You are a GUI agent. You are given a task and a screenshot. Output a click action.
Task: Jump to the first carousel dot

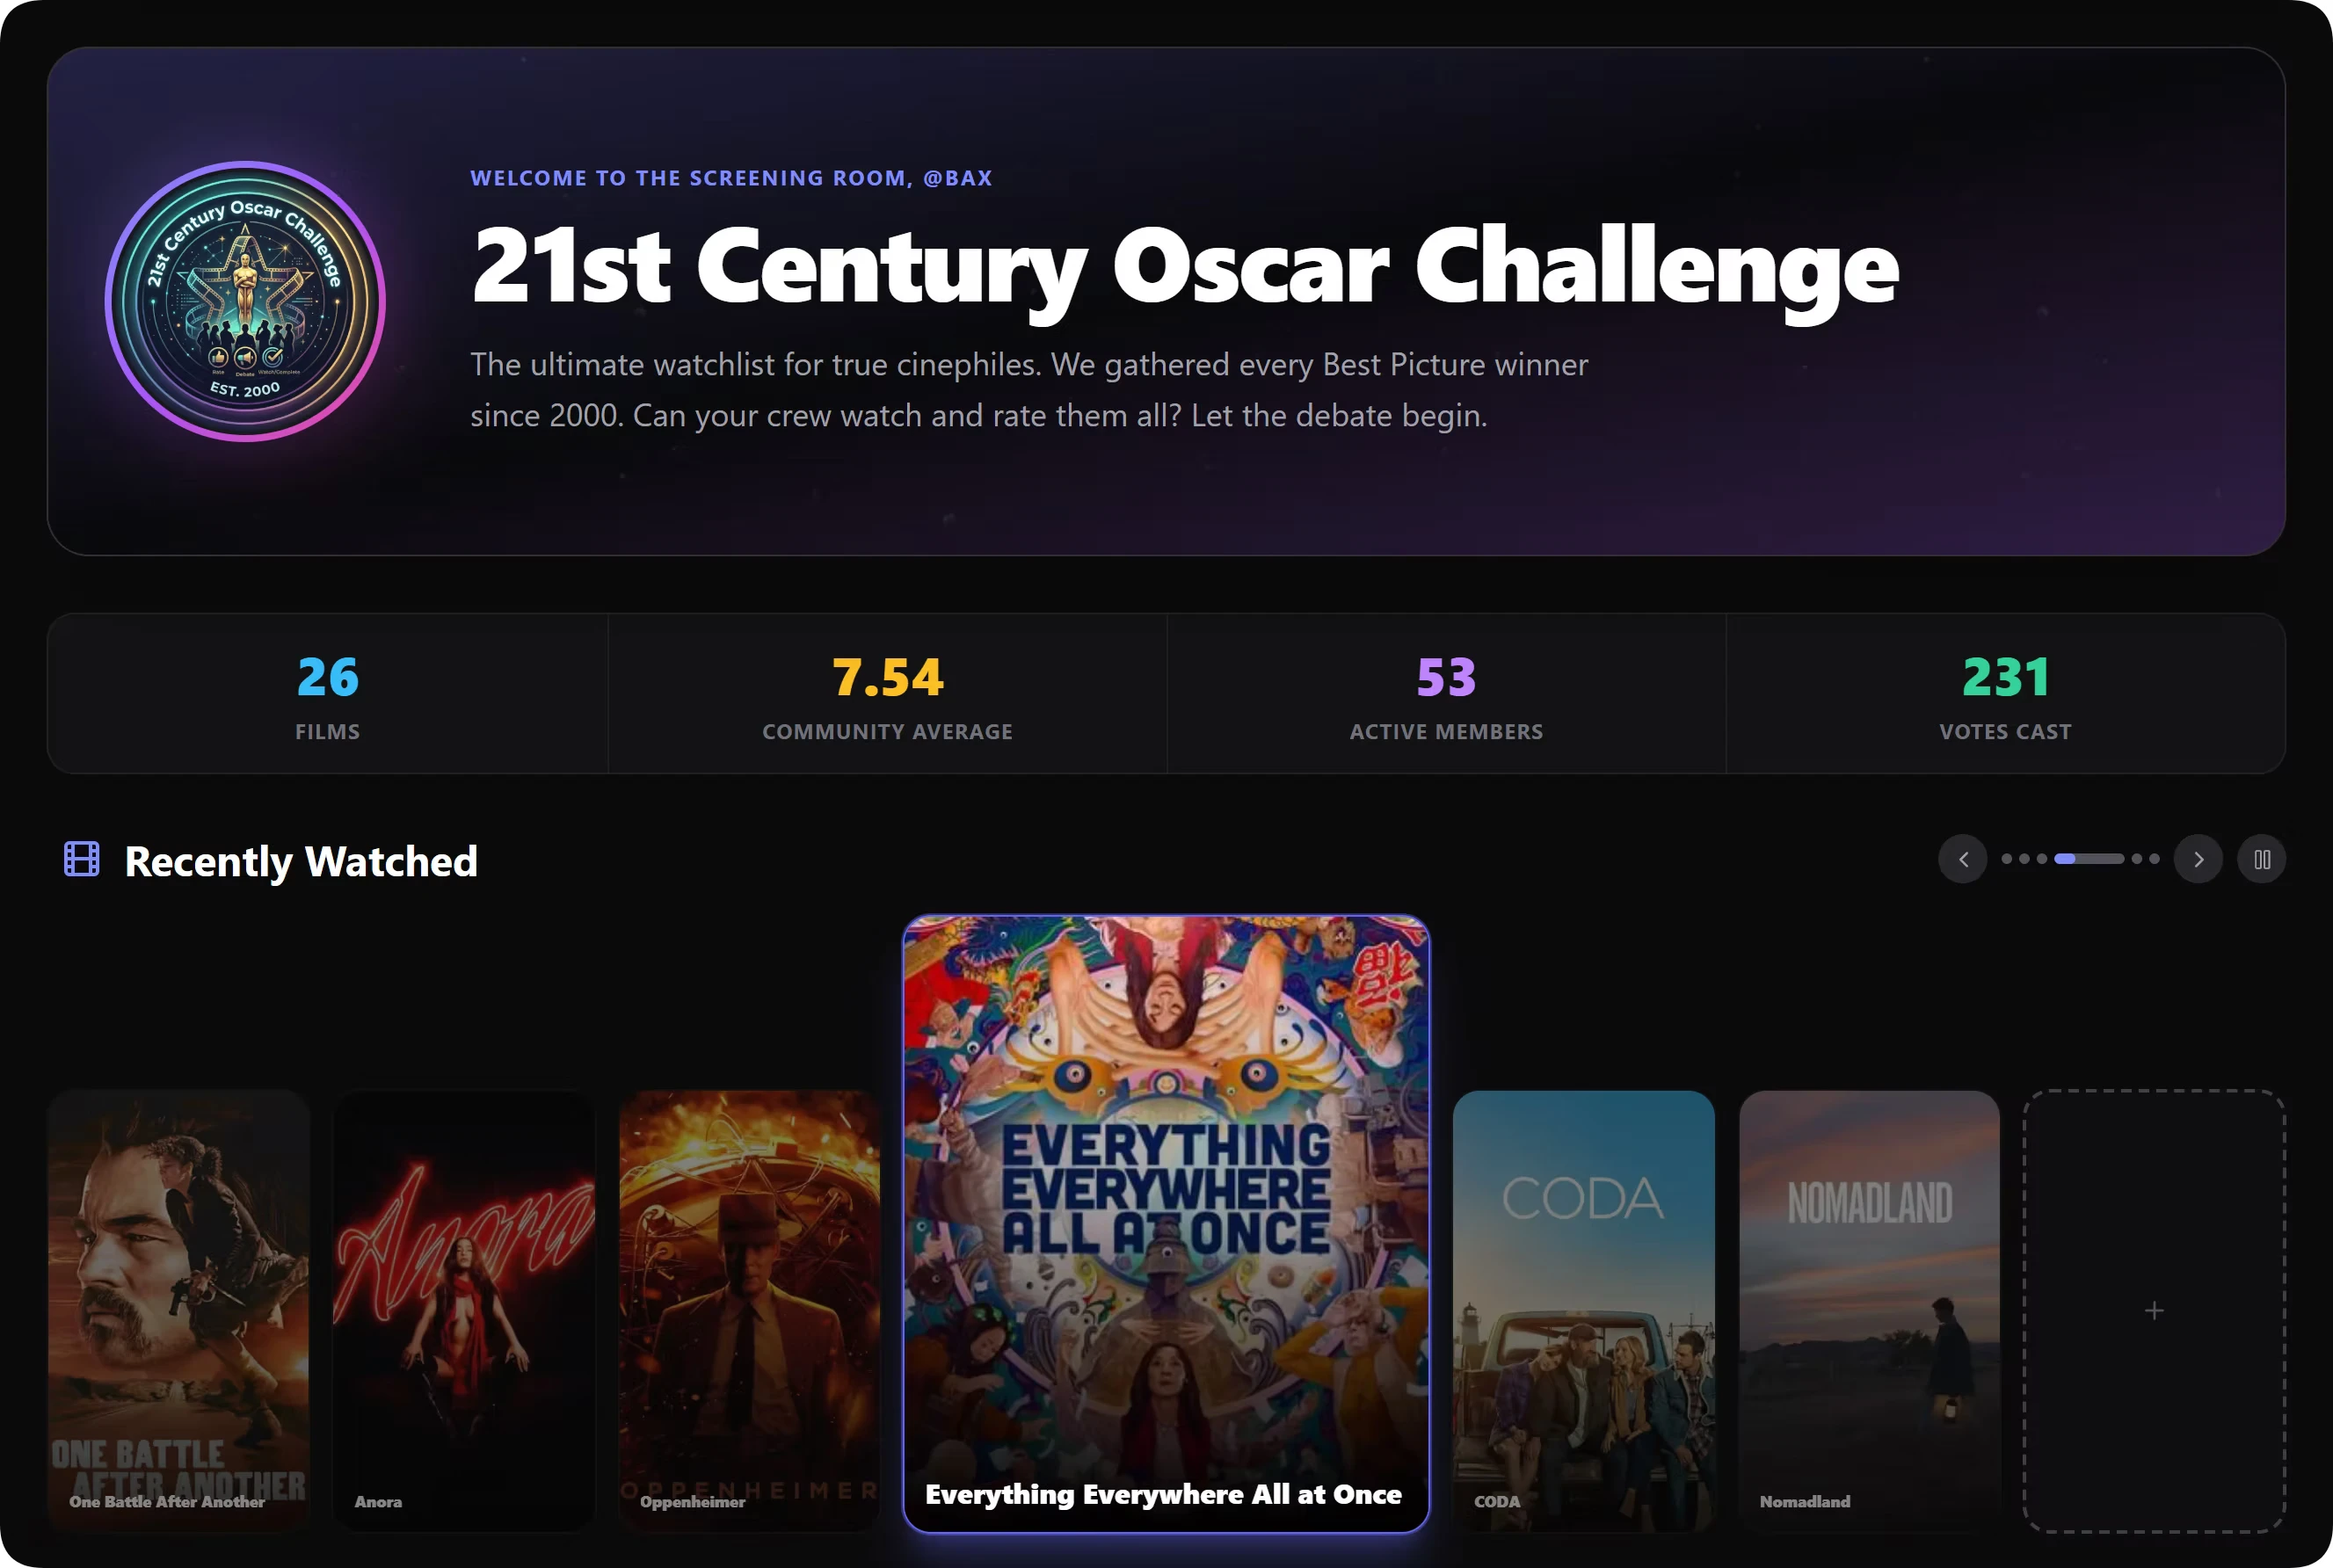2007,859
